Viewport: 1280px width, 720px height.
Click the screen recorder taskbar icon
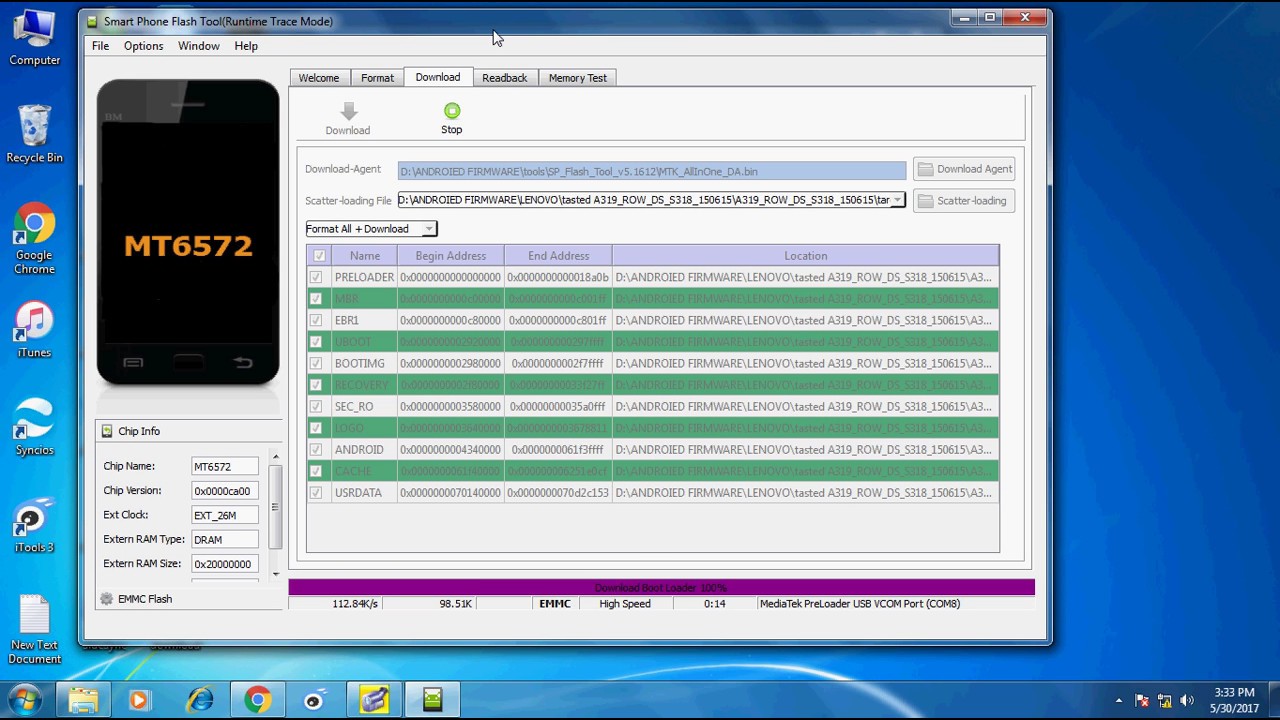click(x=374, y=699)
